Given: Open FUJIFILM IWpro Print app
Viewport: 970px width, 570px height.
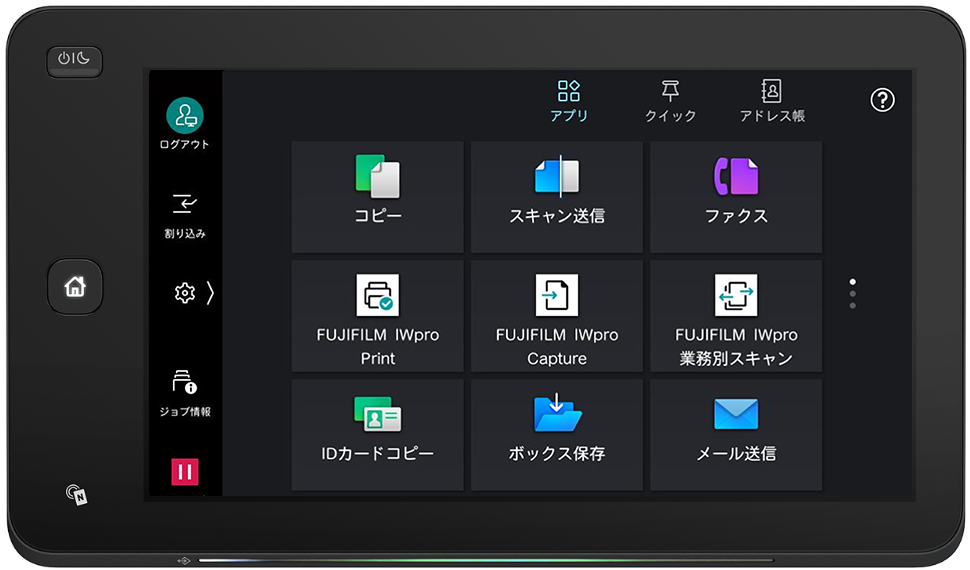Looking at the screenshot, I should point(377,316).
